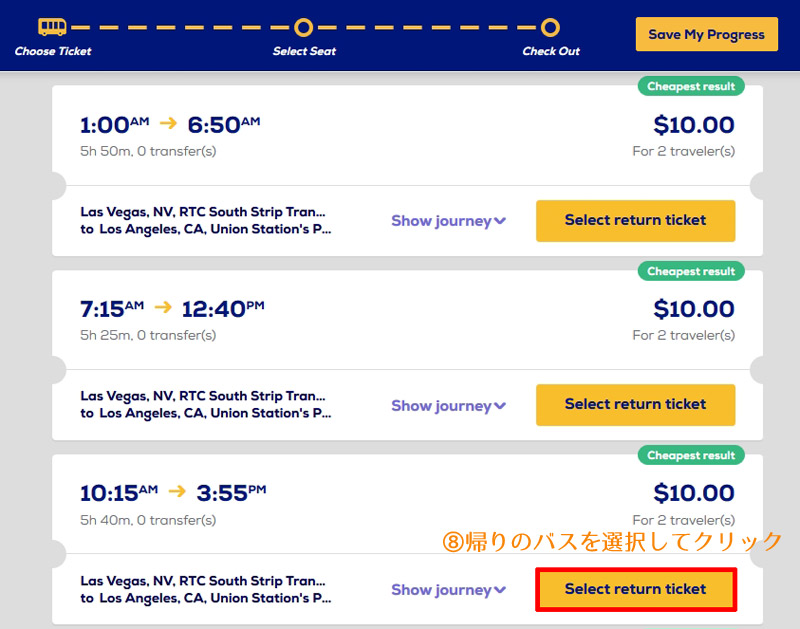Click Cheapest result badge on 10:15 AM trip
This screenshot has height=629, width=800.
click(x=691, y=455)
